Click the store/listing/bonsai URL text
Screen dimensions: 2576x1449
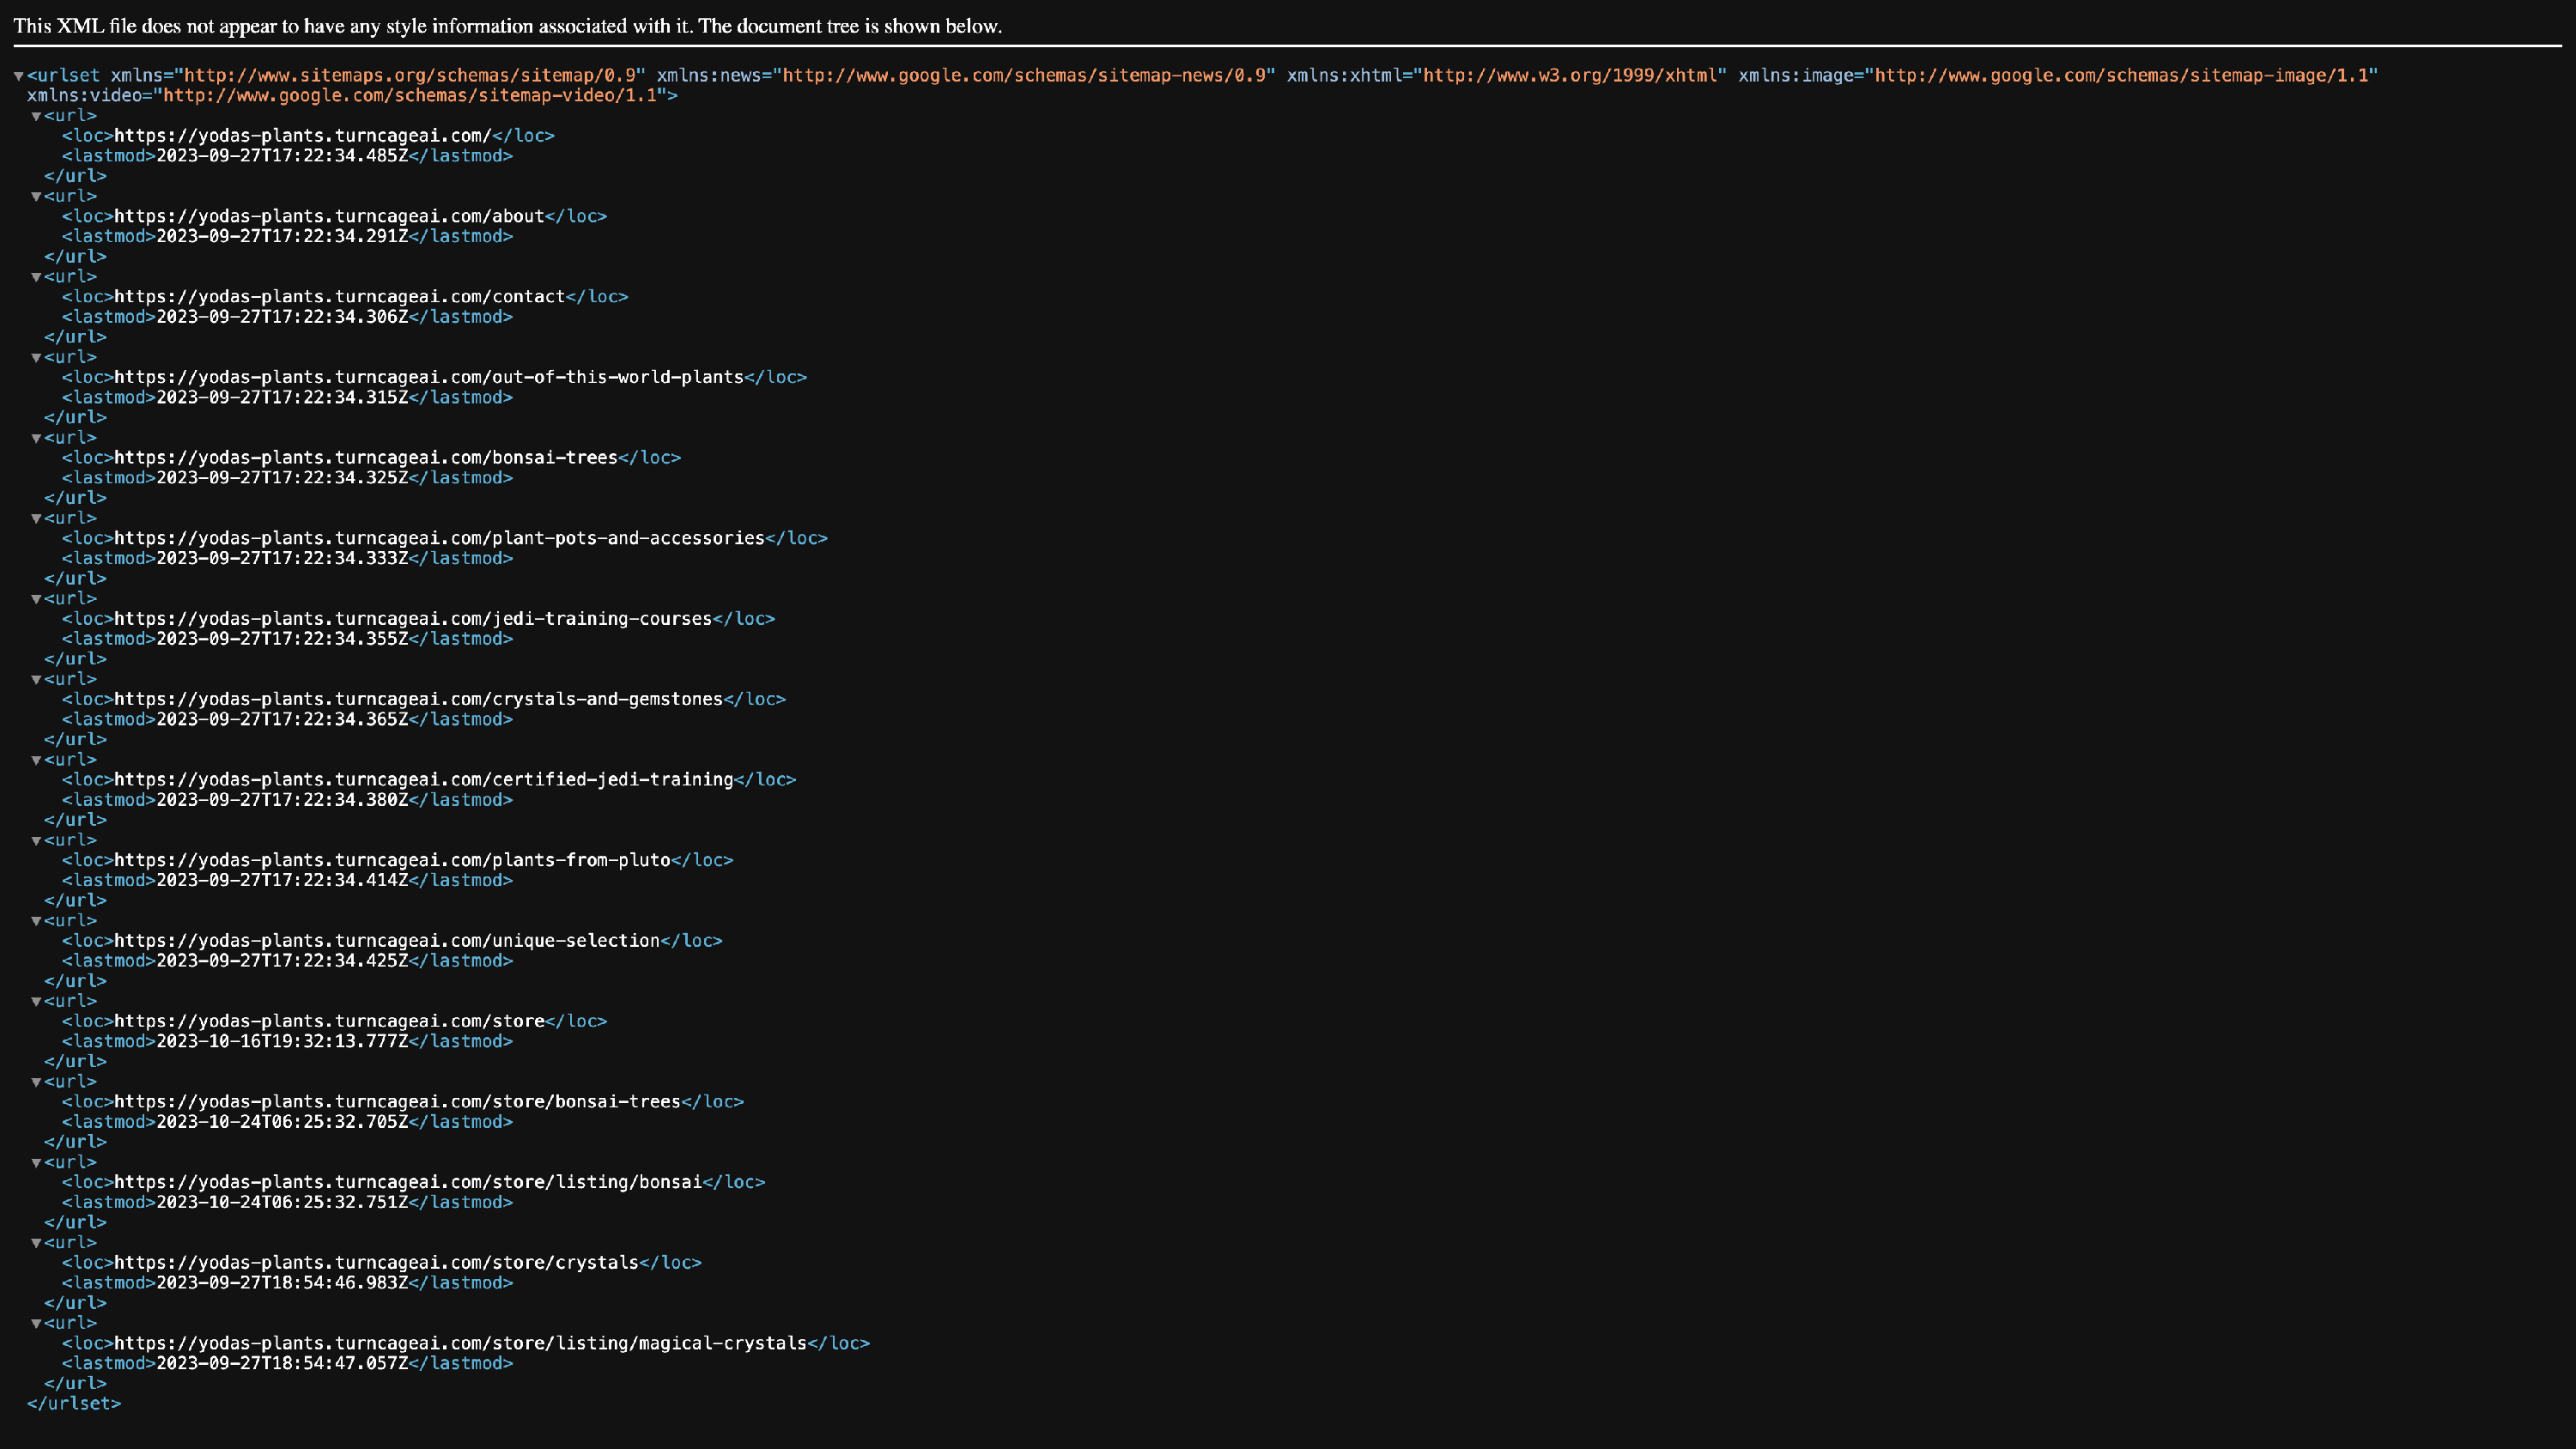pyautogui.click(x=408, y=1182)
